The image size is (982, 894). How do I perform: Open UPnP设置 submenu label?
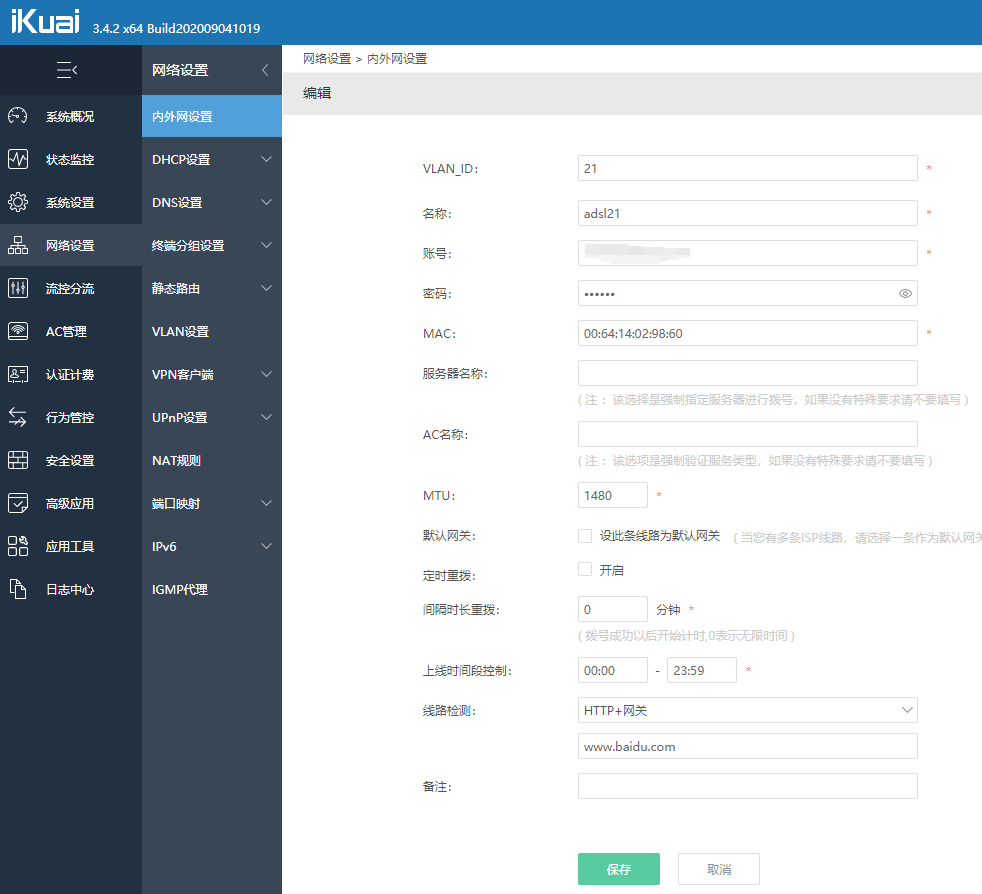180,417
